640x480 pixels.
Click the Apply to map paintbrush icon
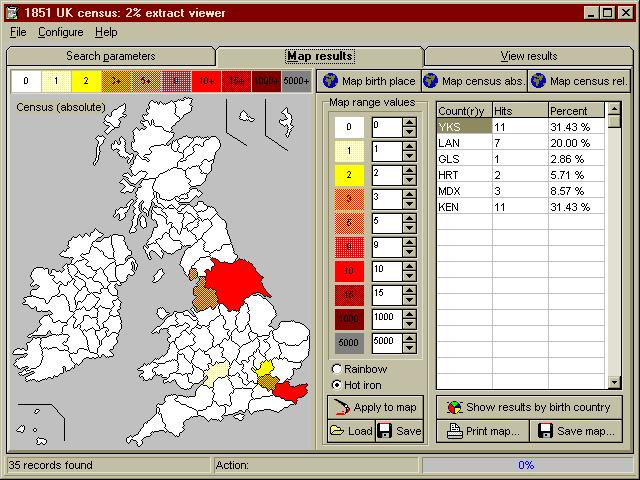[341, 407]
